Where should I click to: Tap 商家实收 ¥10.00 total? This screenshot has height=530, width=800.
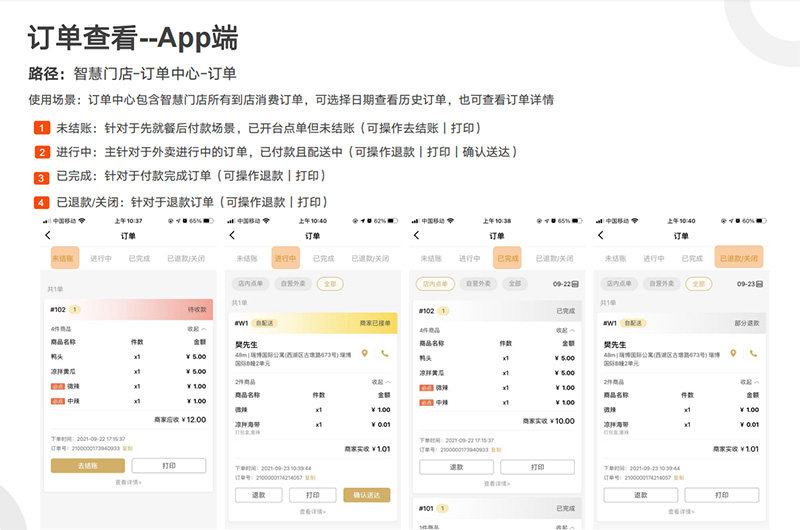tap(548, 421)
